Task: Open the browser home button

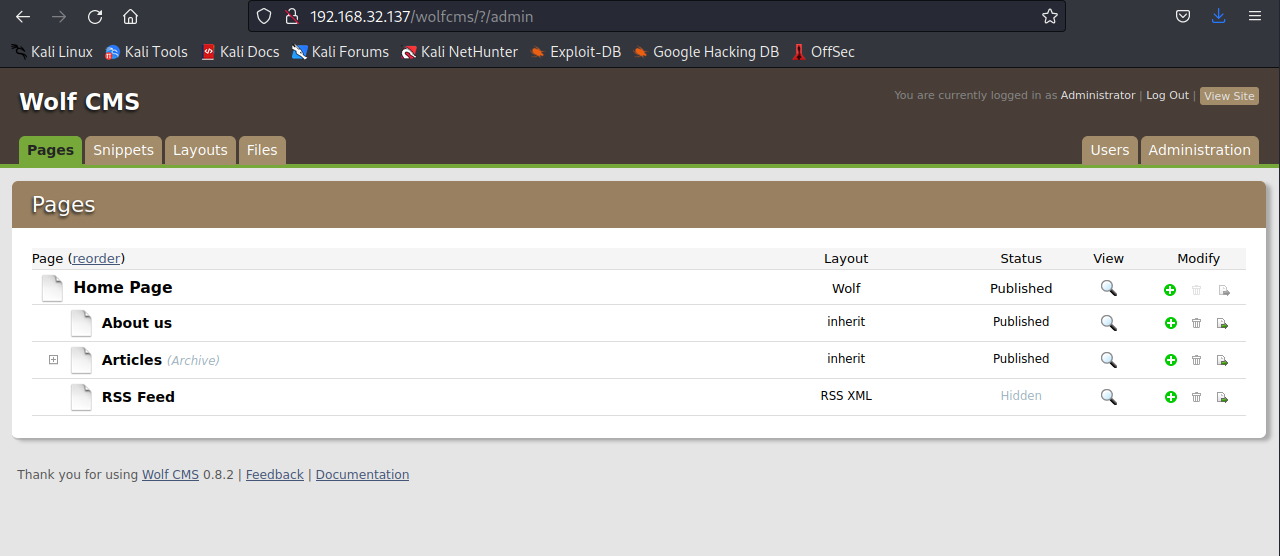Action: click(x=130, y=16)
